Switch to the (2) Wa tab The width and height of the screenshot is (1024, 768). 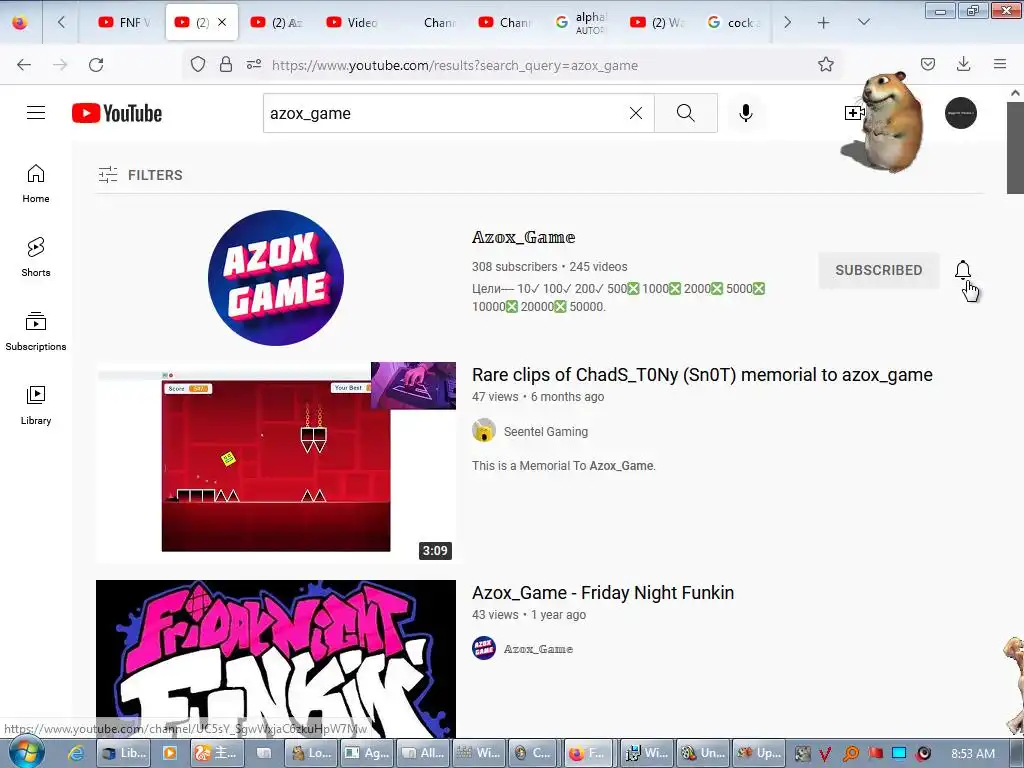[656, 22]
